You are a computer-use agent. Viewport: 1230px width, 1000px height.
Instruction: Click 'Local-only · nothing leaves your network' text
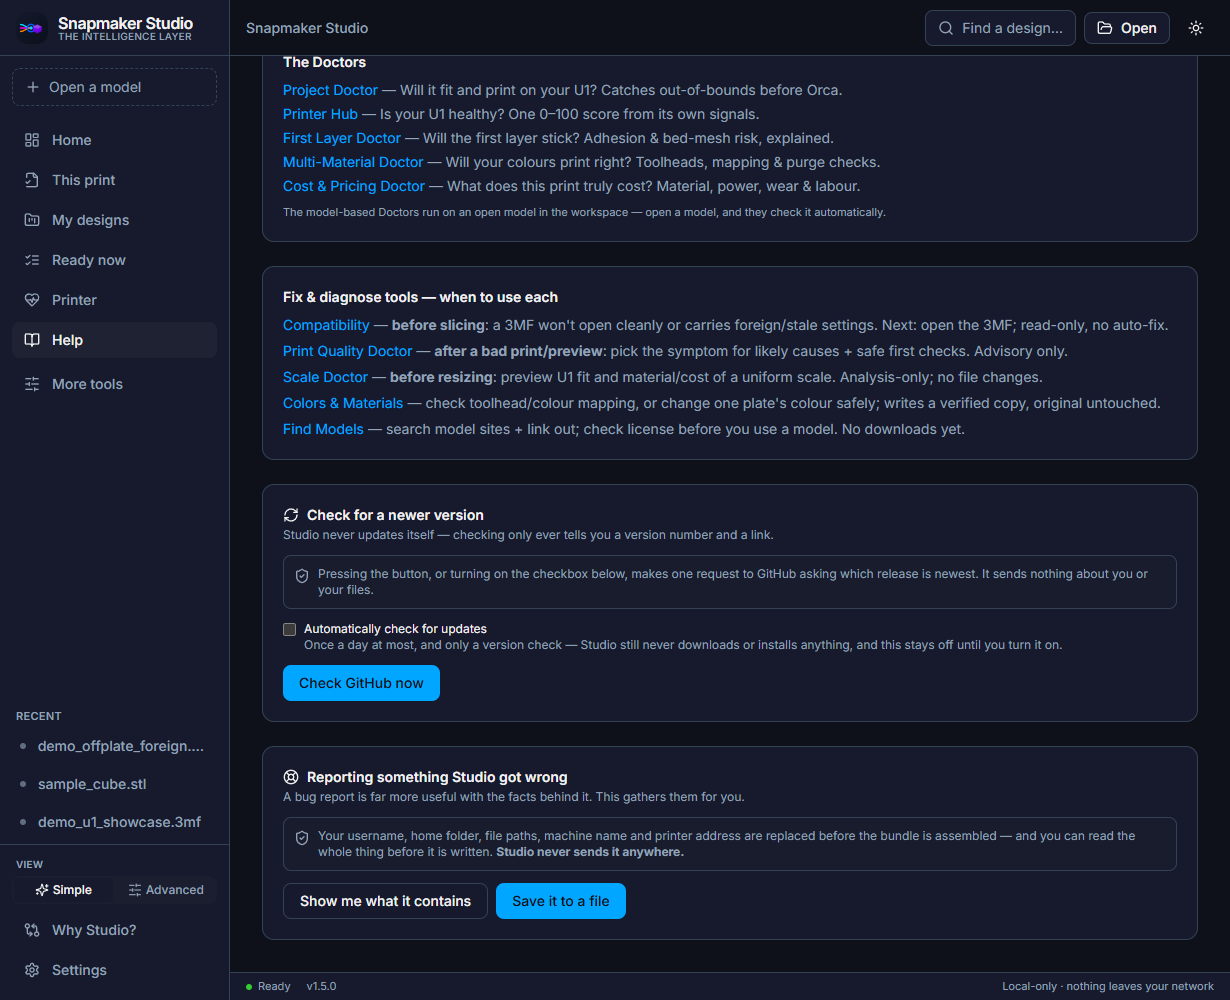pyautogui.click(x=1108, y=986)
